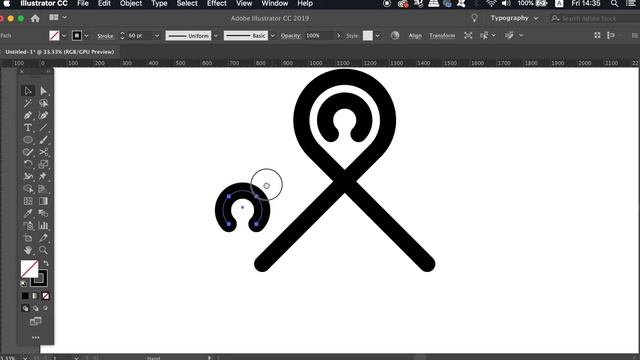This screenshot has width=640, height=360.
Task: Select the Blend tool
Action: tap(43, 213)
